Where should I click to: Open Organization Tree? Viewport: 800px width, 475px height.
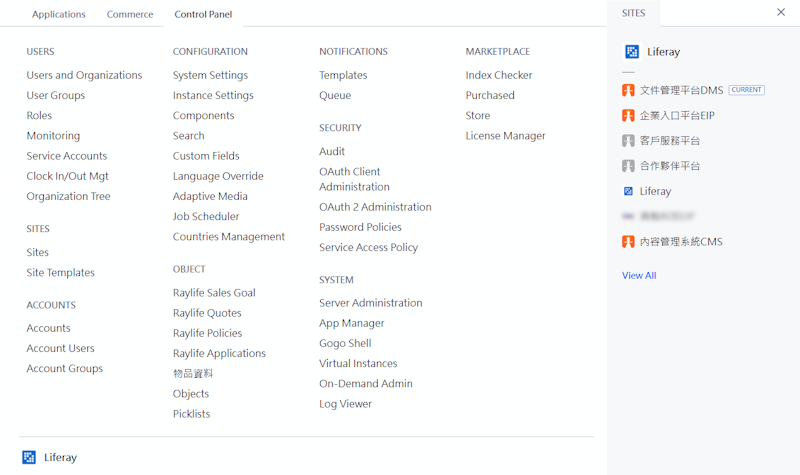click(x=68, y=196)
